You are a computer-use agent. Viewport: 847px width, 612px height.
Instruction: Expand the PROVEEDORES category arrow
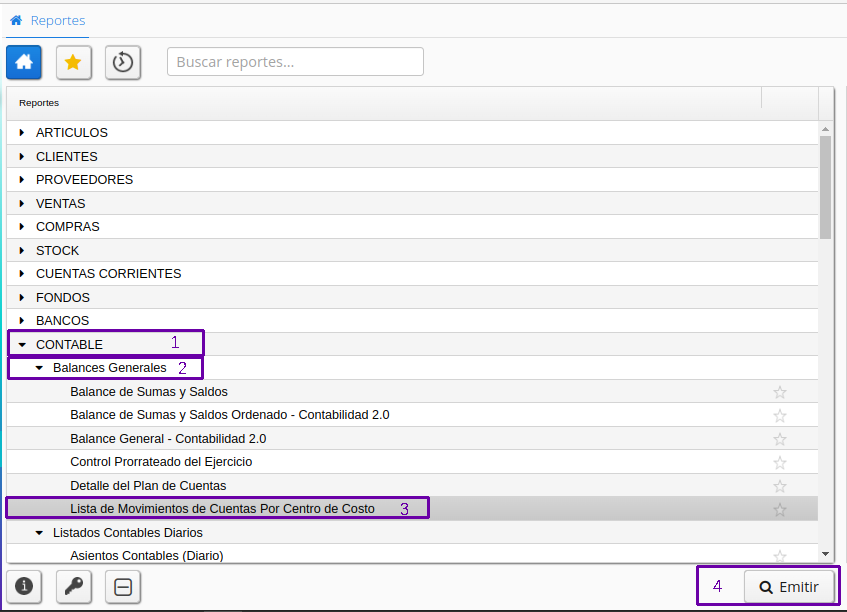point(22,179)
